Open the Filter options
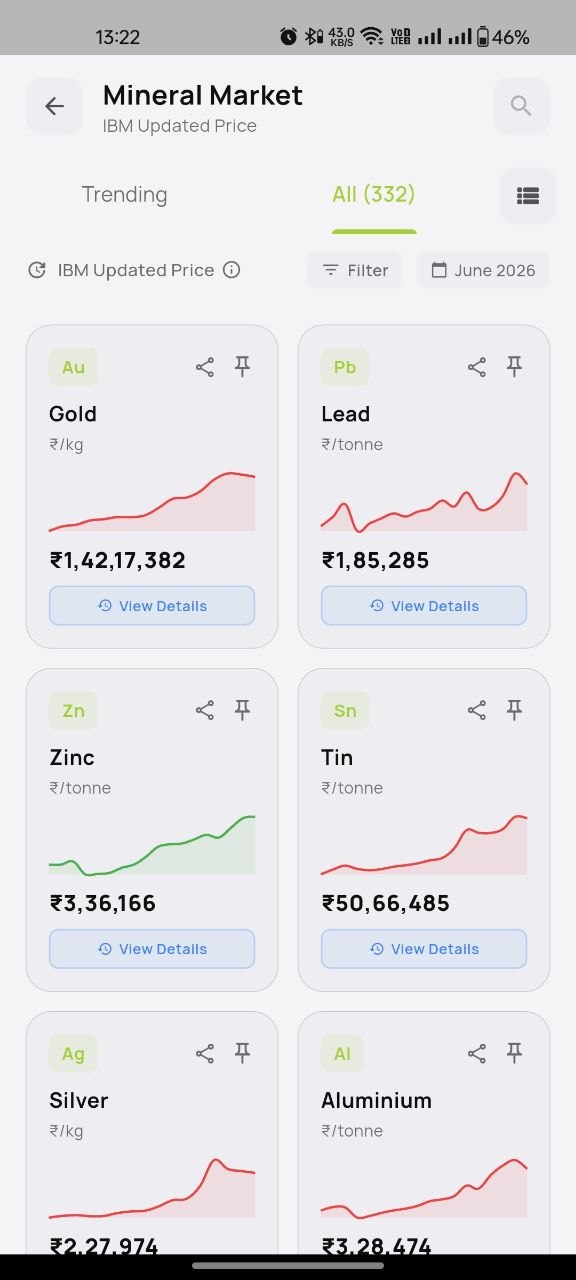 (355, 270)
